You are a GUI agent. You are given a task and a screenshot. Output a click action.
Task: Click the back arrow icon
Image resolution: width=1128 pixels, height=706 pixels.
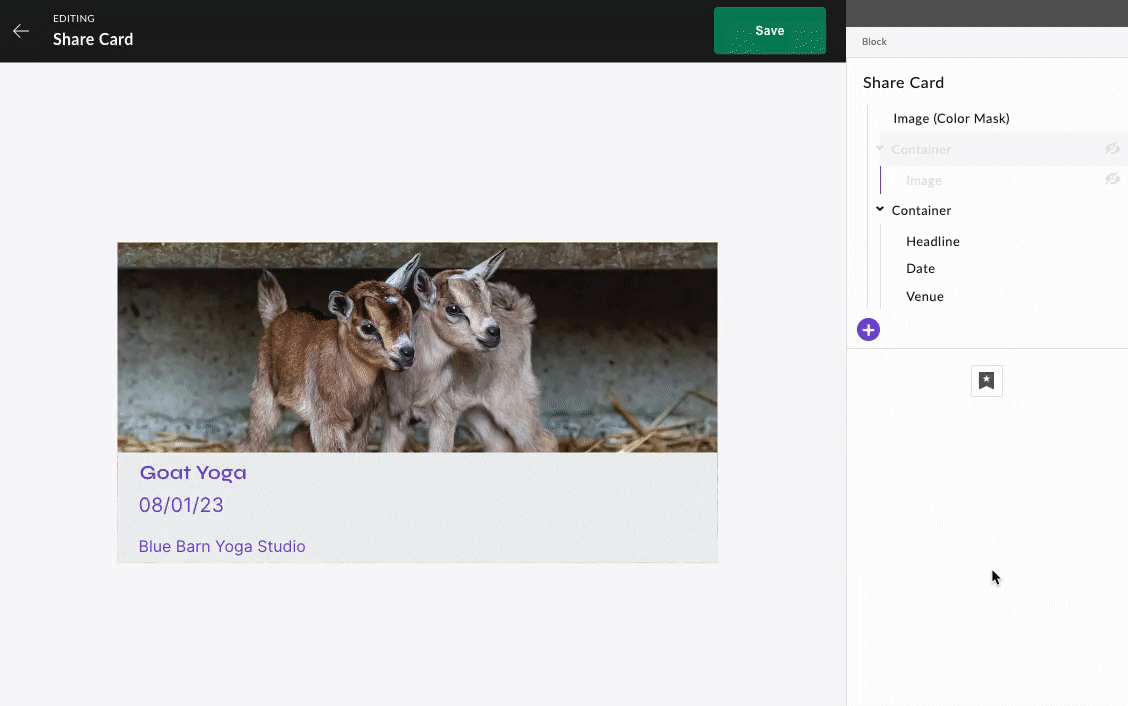[21, 31]
